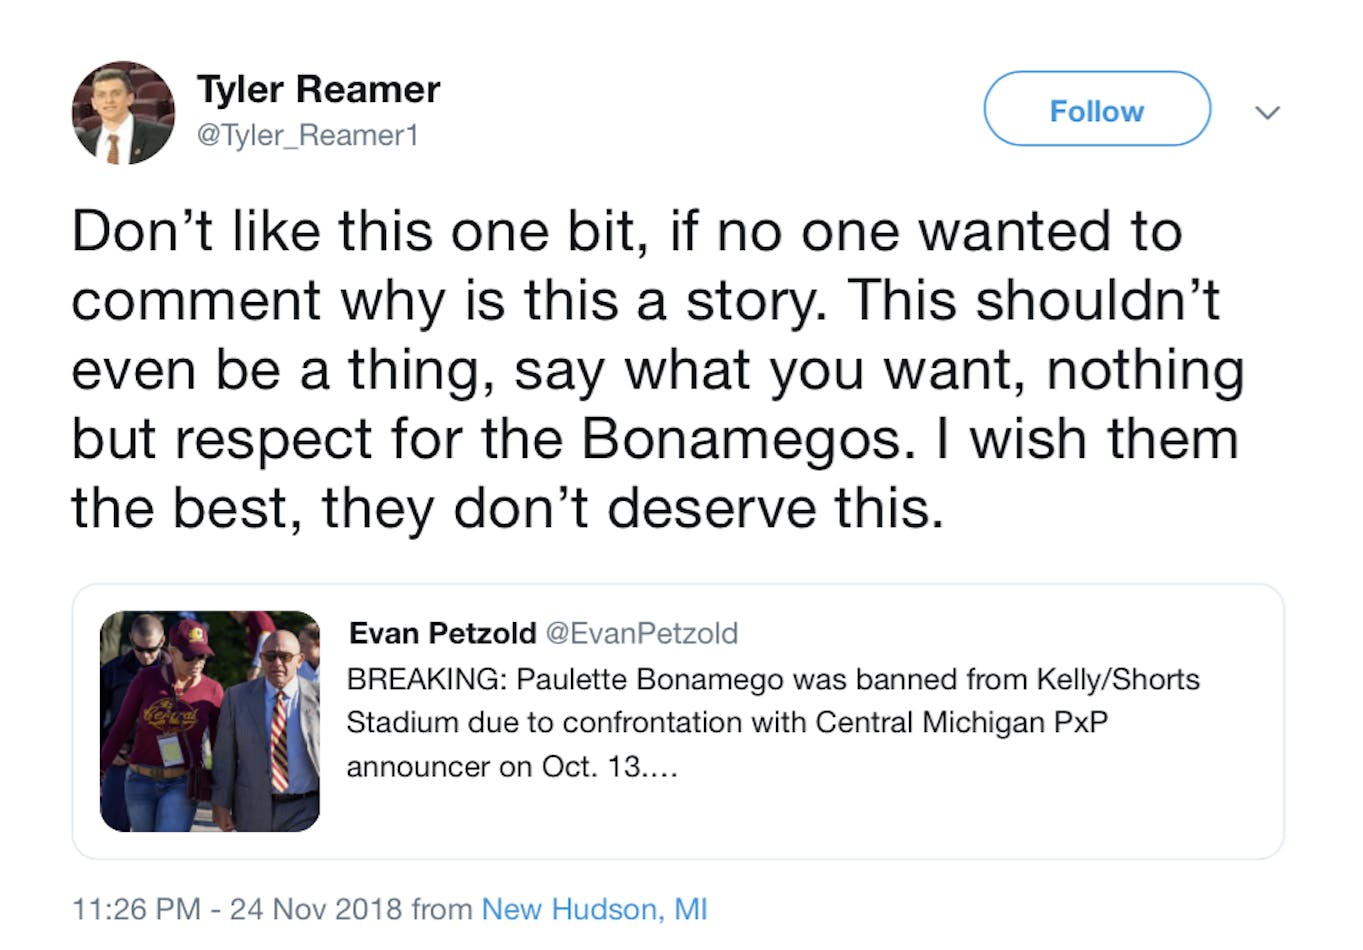
Task: Follow Tyler Reamer with the Follow button
Action: point(1097,109)
